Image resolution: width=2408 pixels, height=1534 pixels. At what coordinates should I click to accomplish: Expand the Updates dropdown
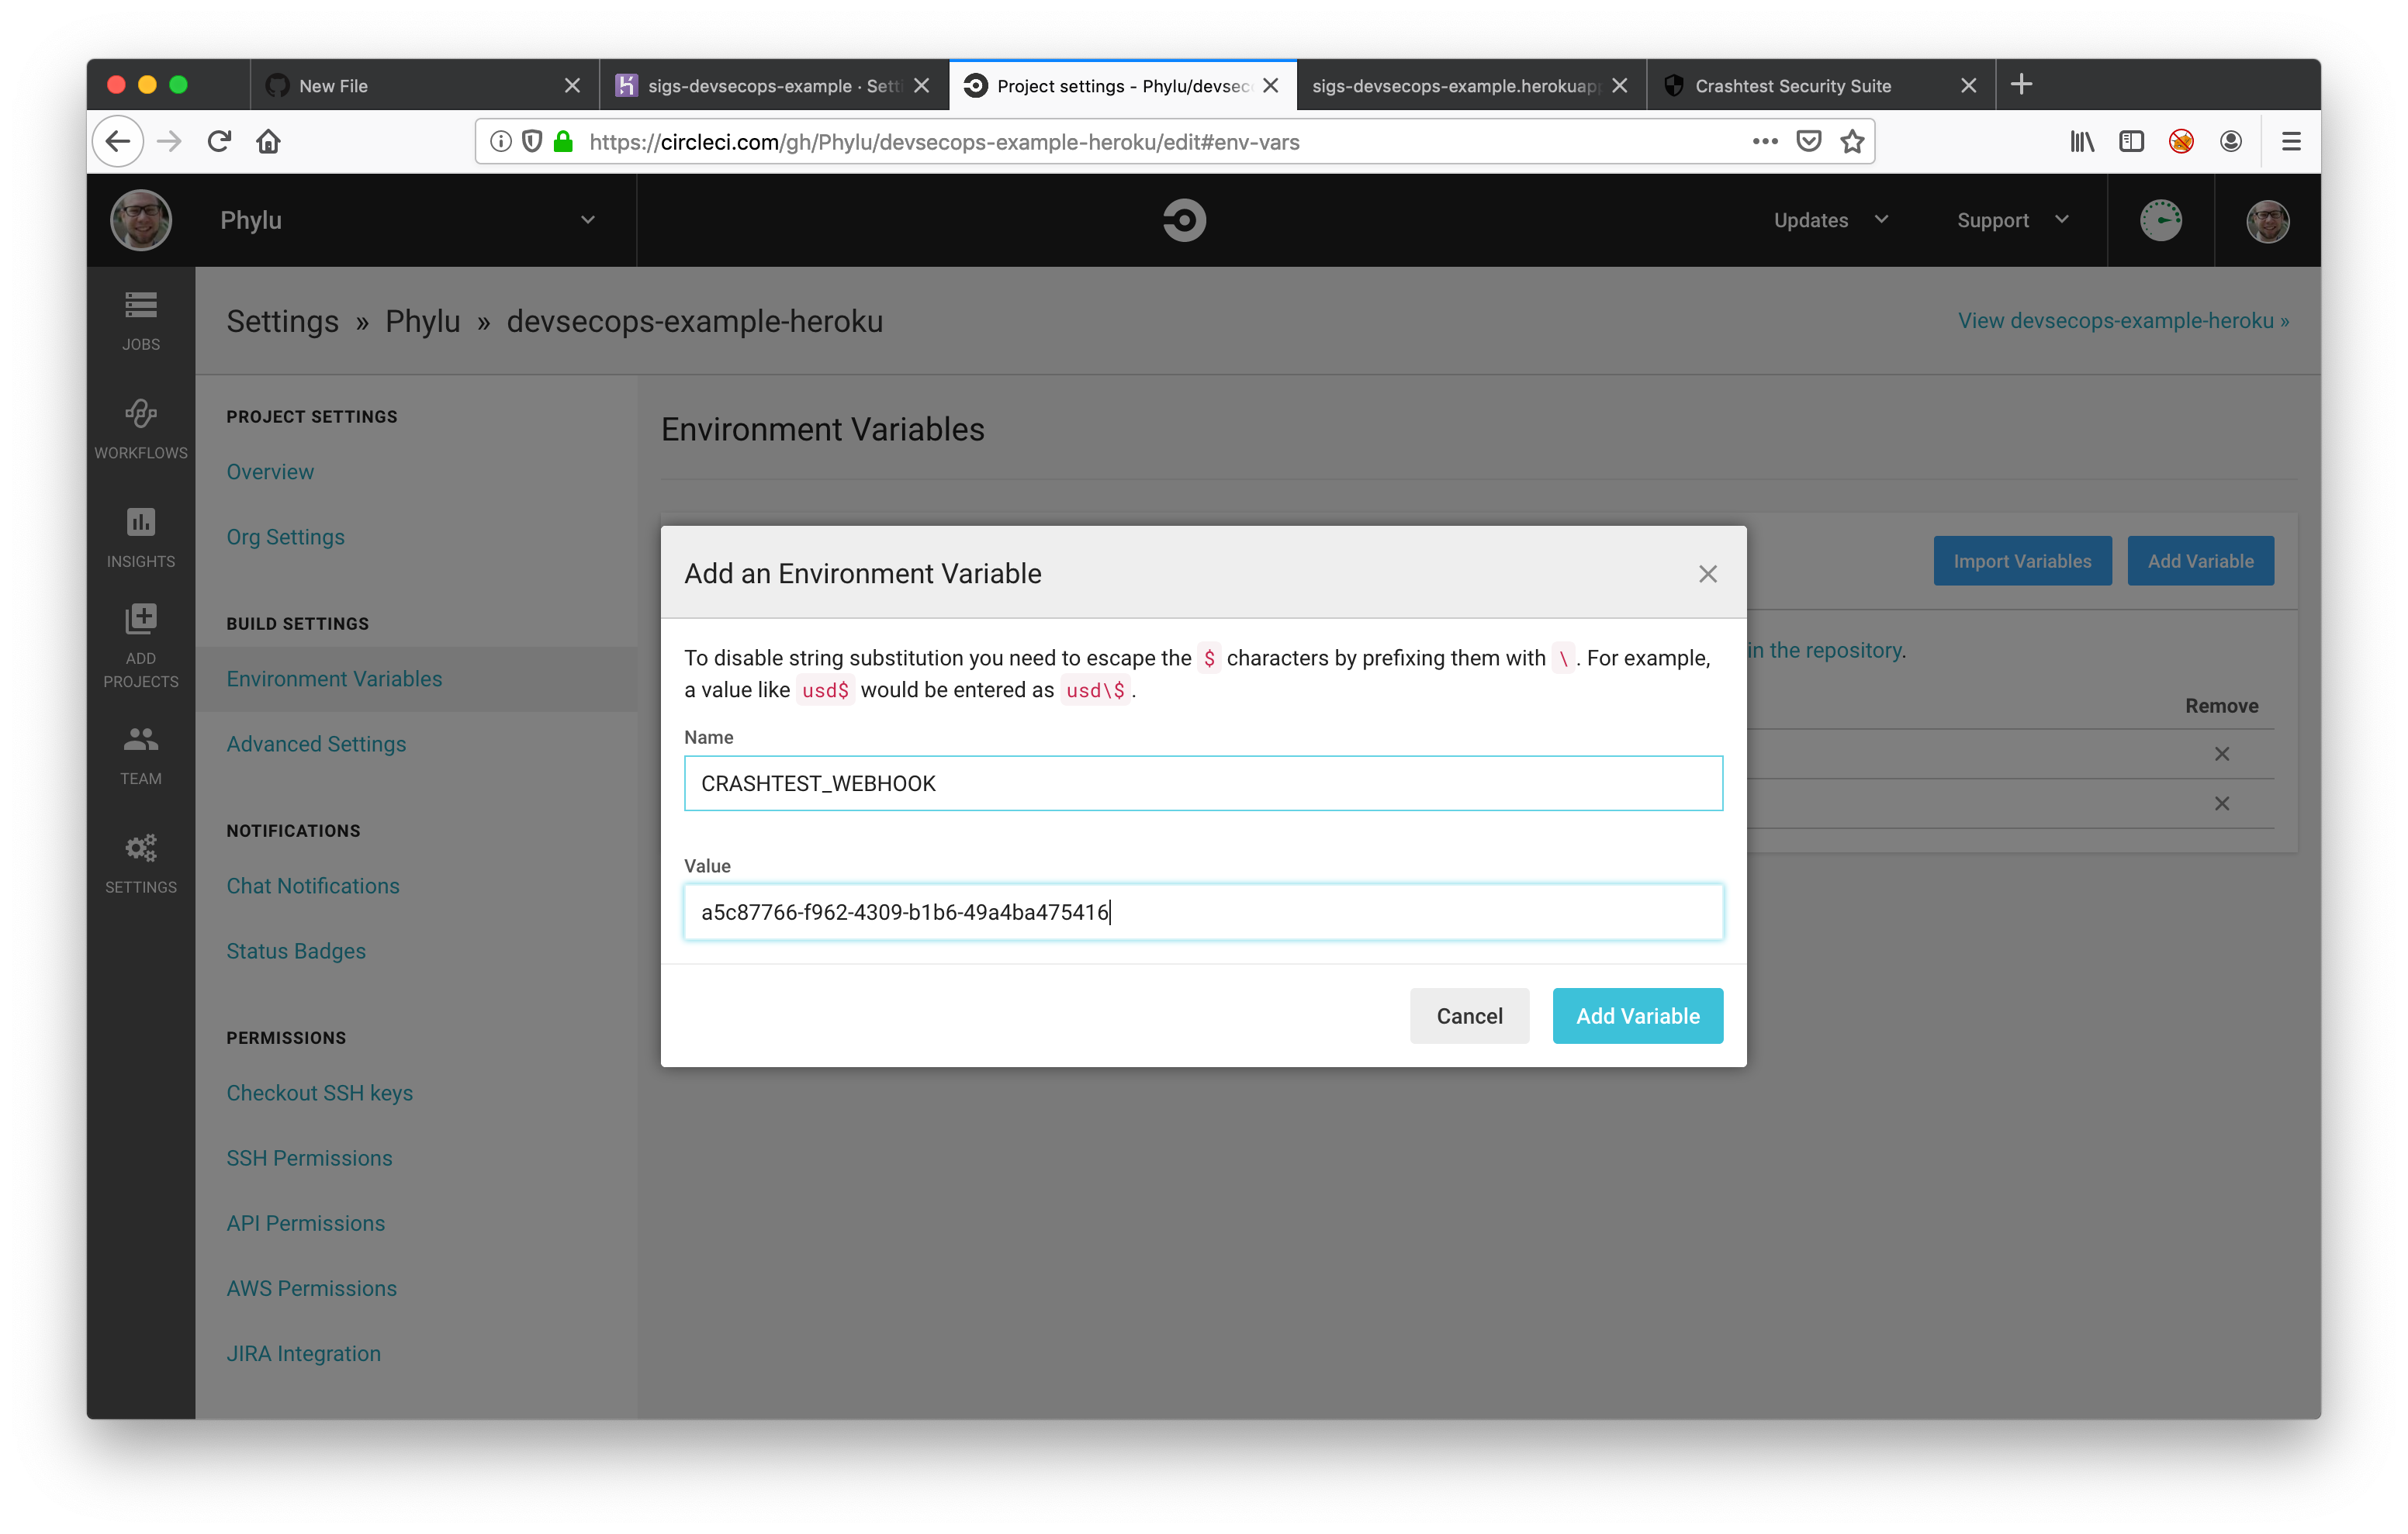(x=1830, y=220)
